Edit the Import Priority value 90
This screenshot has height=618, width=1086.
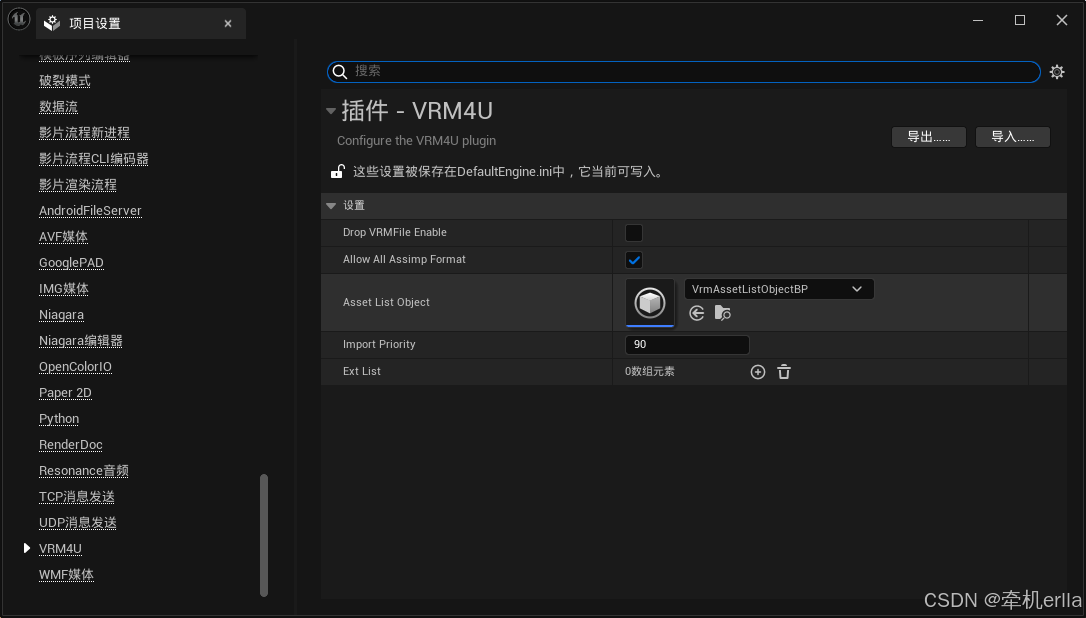click(x=687, y=344)
